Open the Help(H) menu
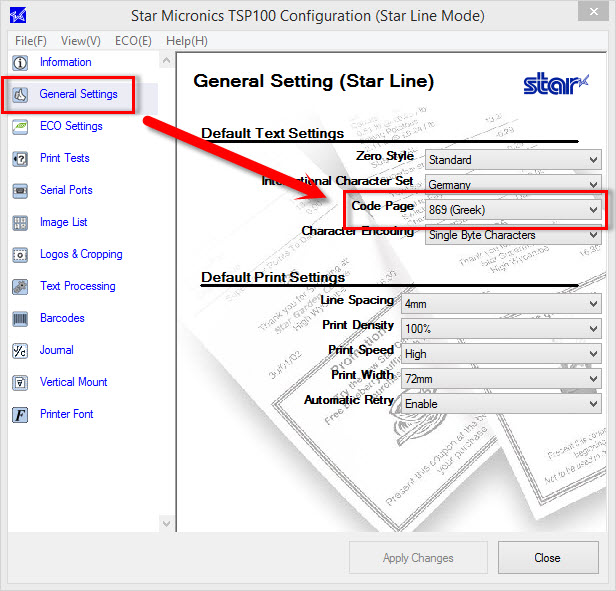 click(x=187, y=41)
